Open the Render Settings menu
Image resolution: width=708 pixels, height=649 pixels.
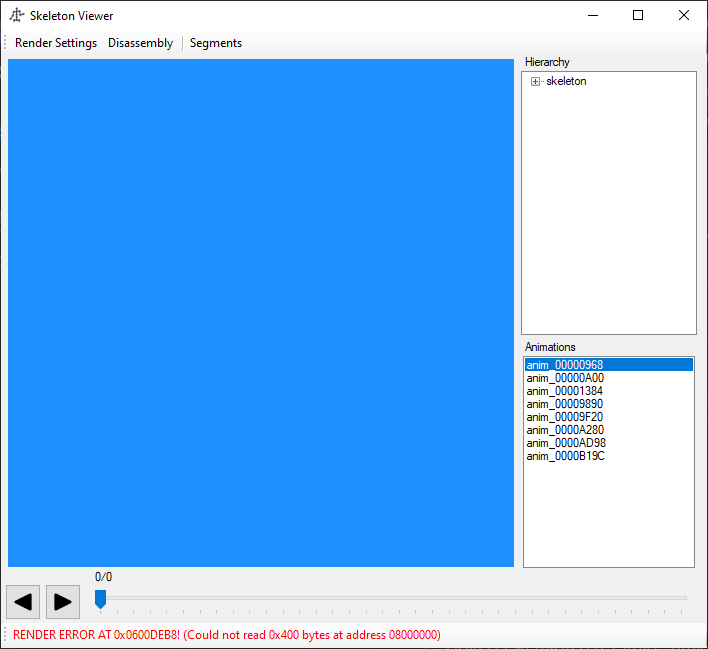tap(56, 43)
